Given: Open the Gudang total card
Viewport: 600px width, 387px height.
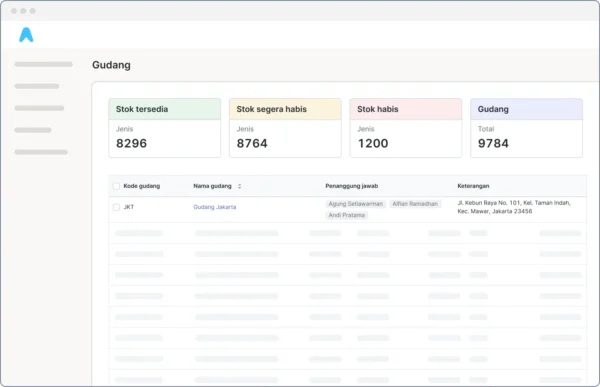Looking at the screenshot, I should [x=527, y=128].
